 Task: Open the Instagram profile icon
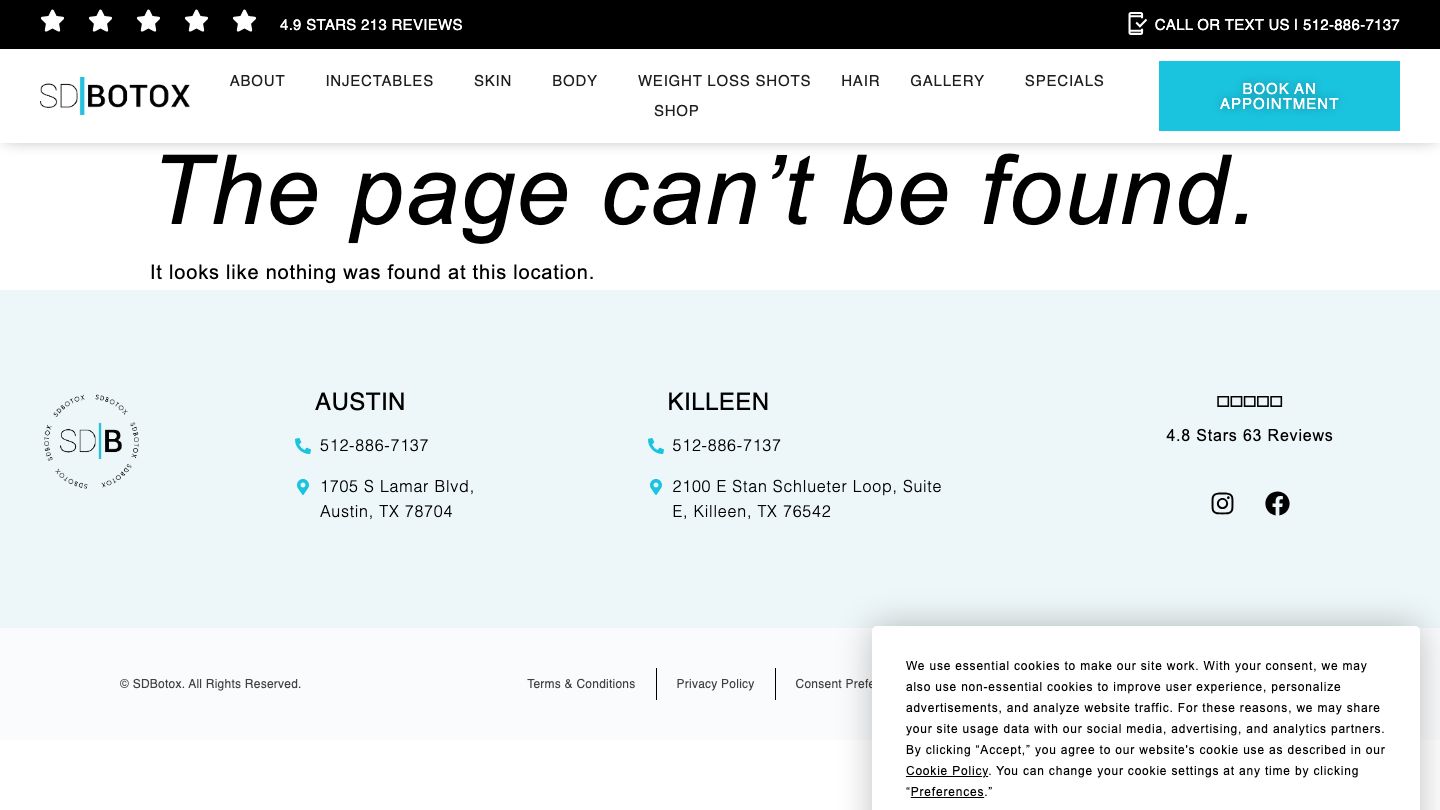tap(1222, 503)
